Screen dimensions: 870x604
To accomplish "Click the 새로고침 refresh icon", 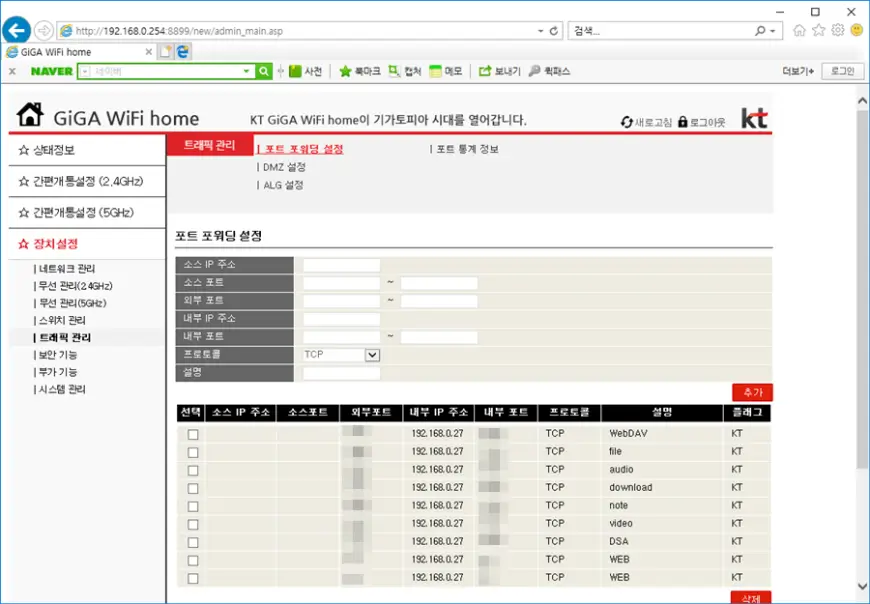I will [627, 122].
